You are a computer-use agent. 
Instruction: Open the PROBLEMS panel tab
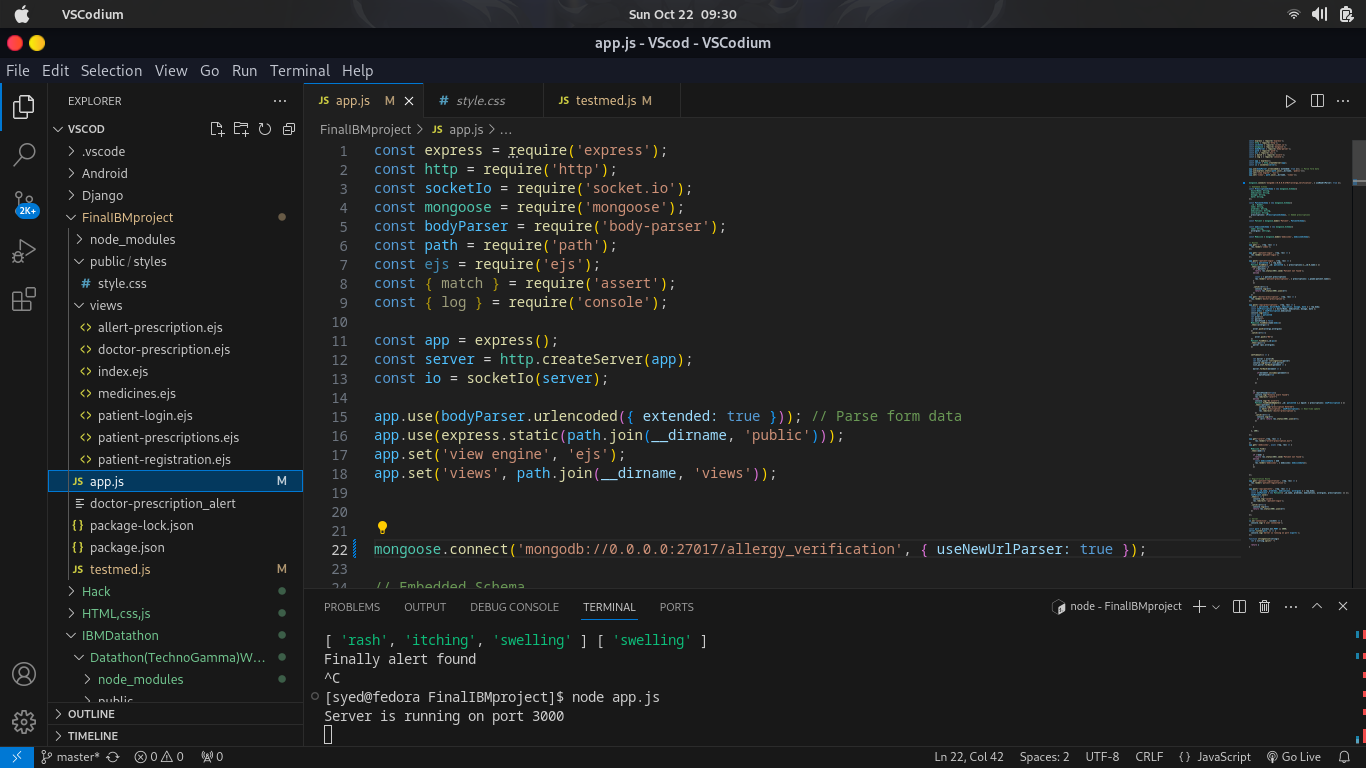(x=352, y=607)
